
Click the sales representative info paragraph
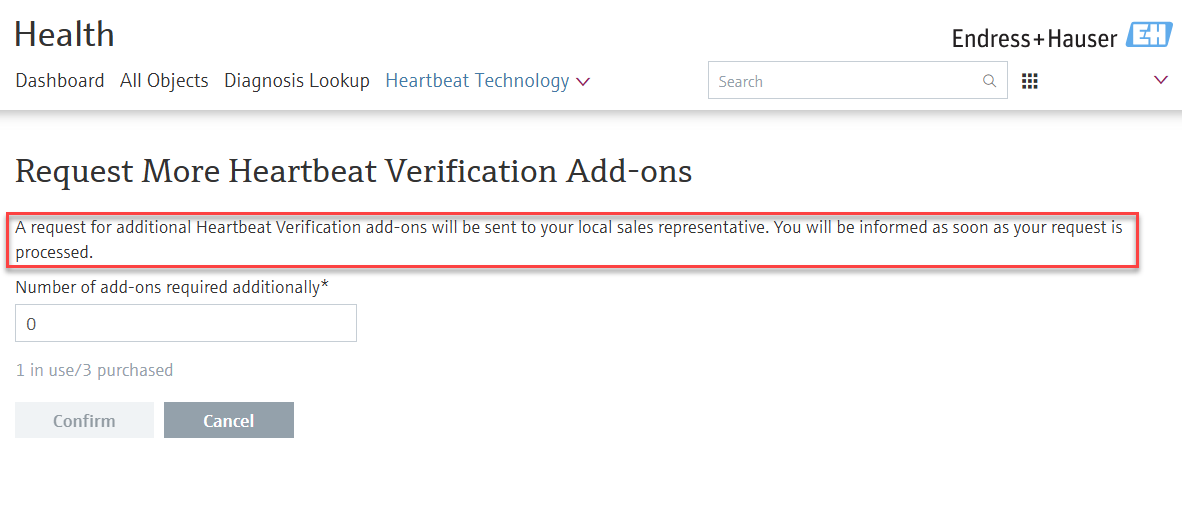(568, 239)
